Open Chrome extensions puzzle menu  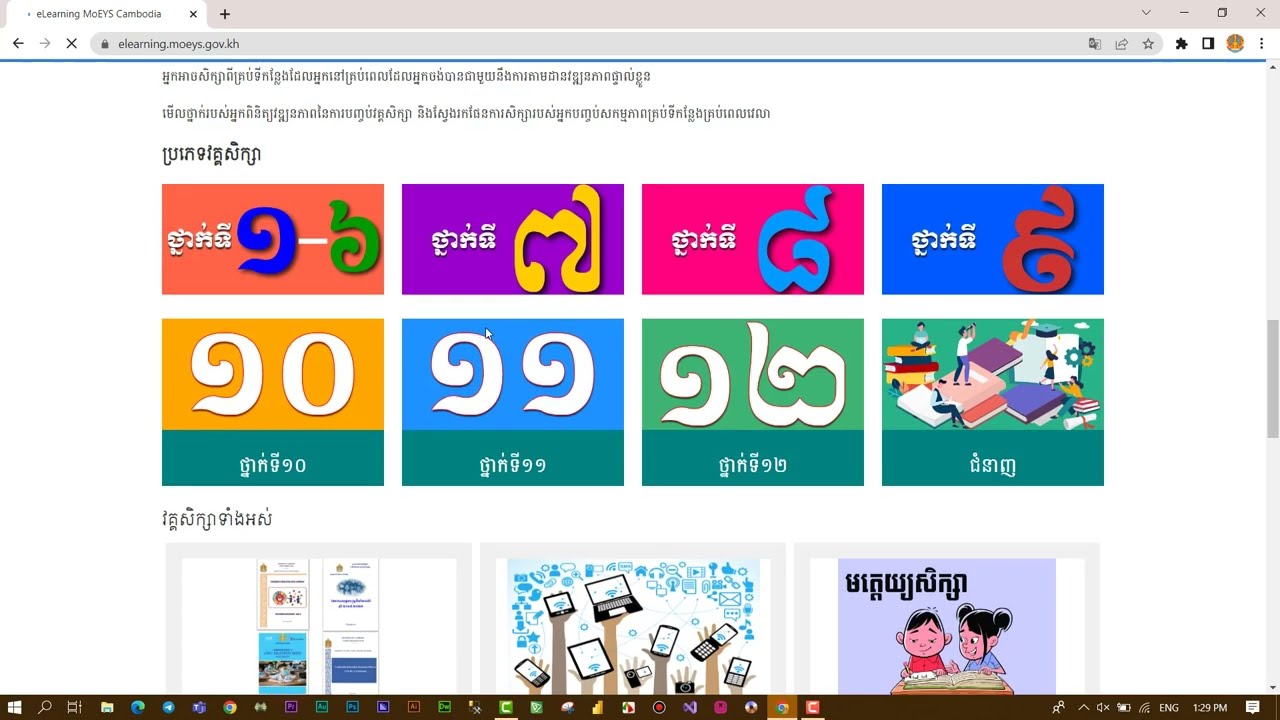(x=1181, y=44)
